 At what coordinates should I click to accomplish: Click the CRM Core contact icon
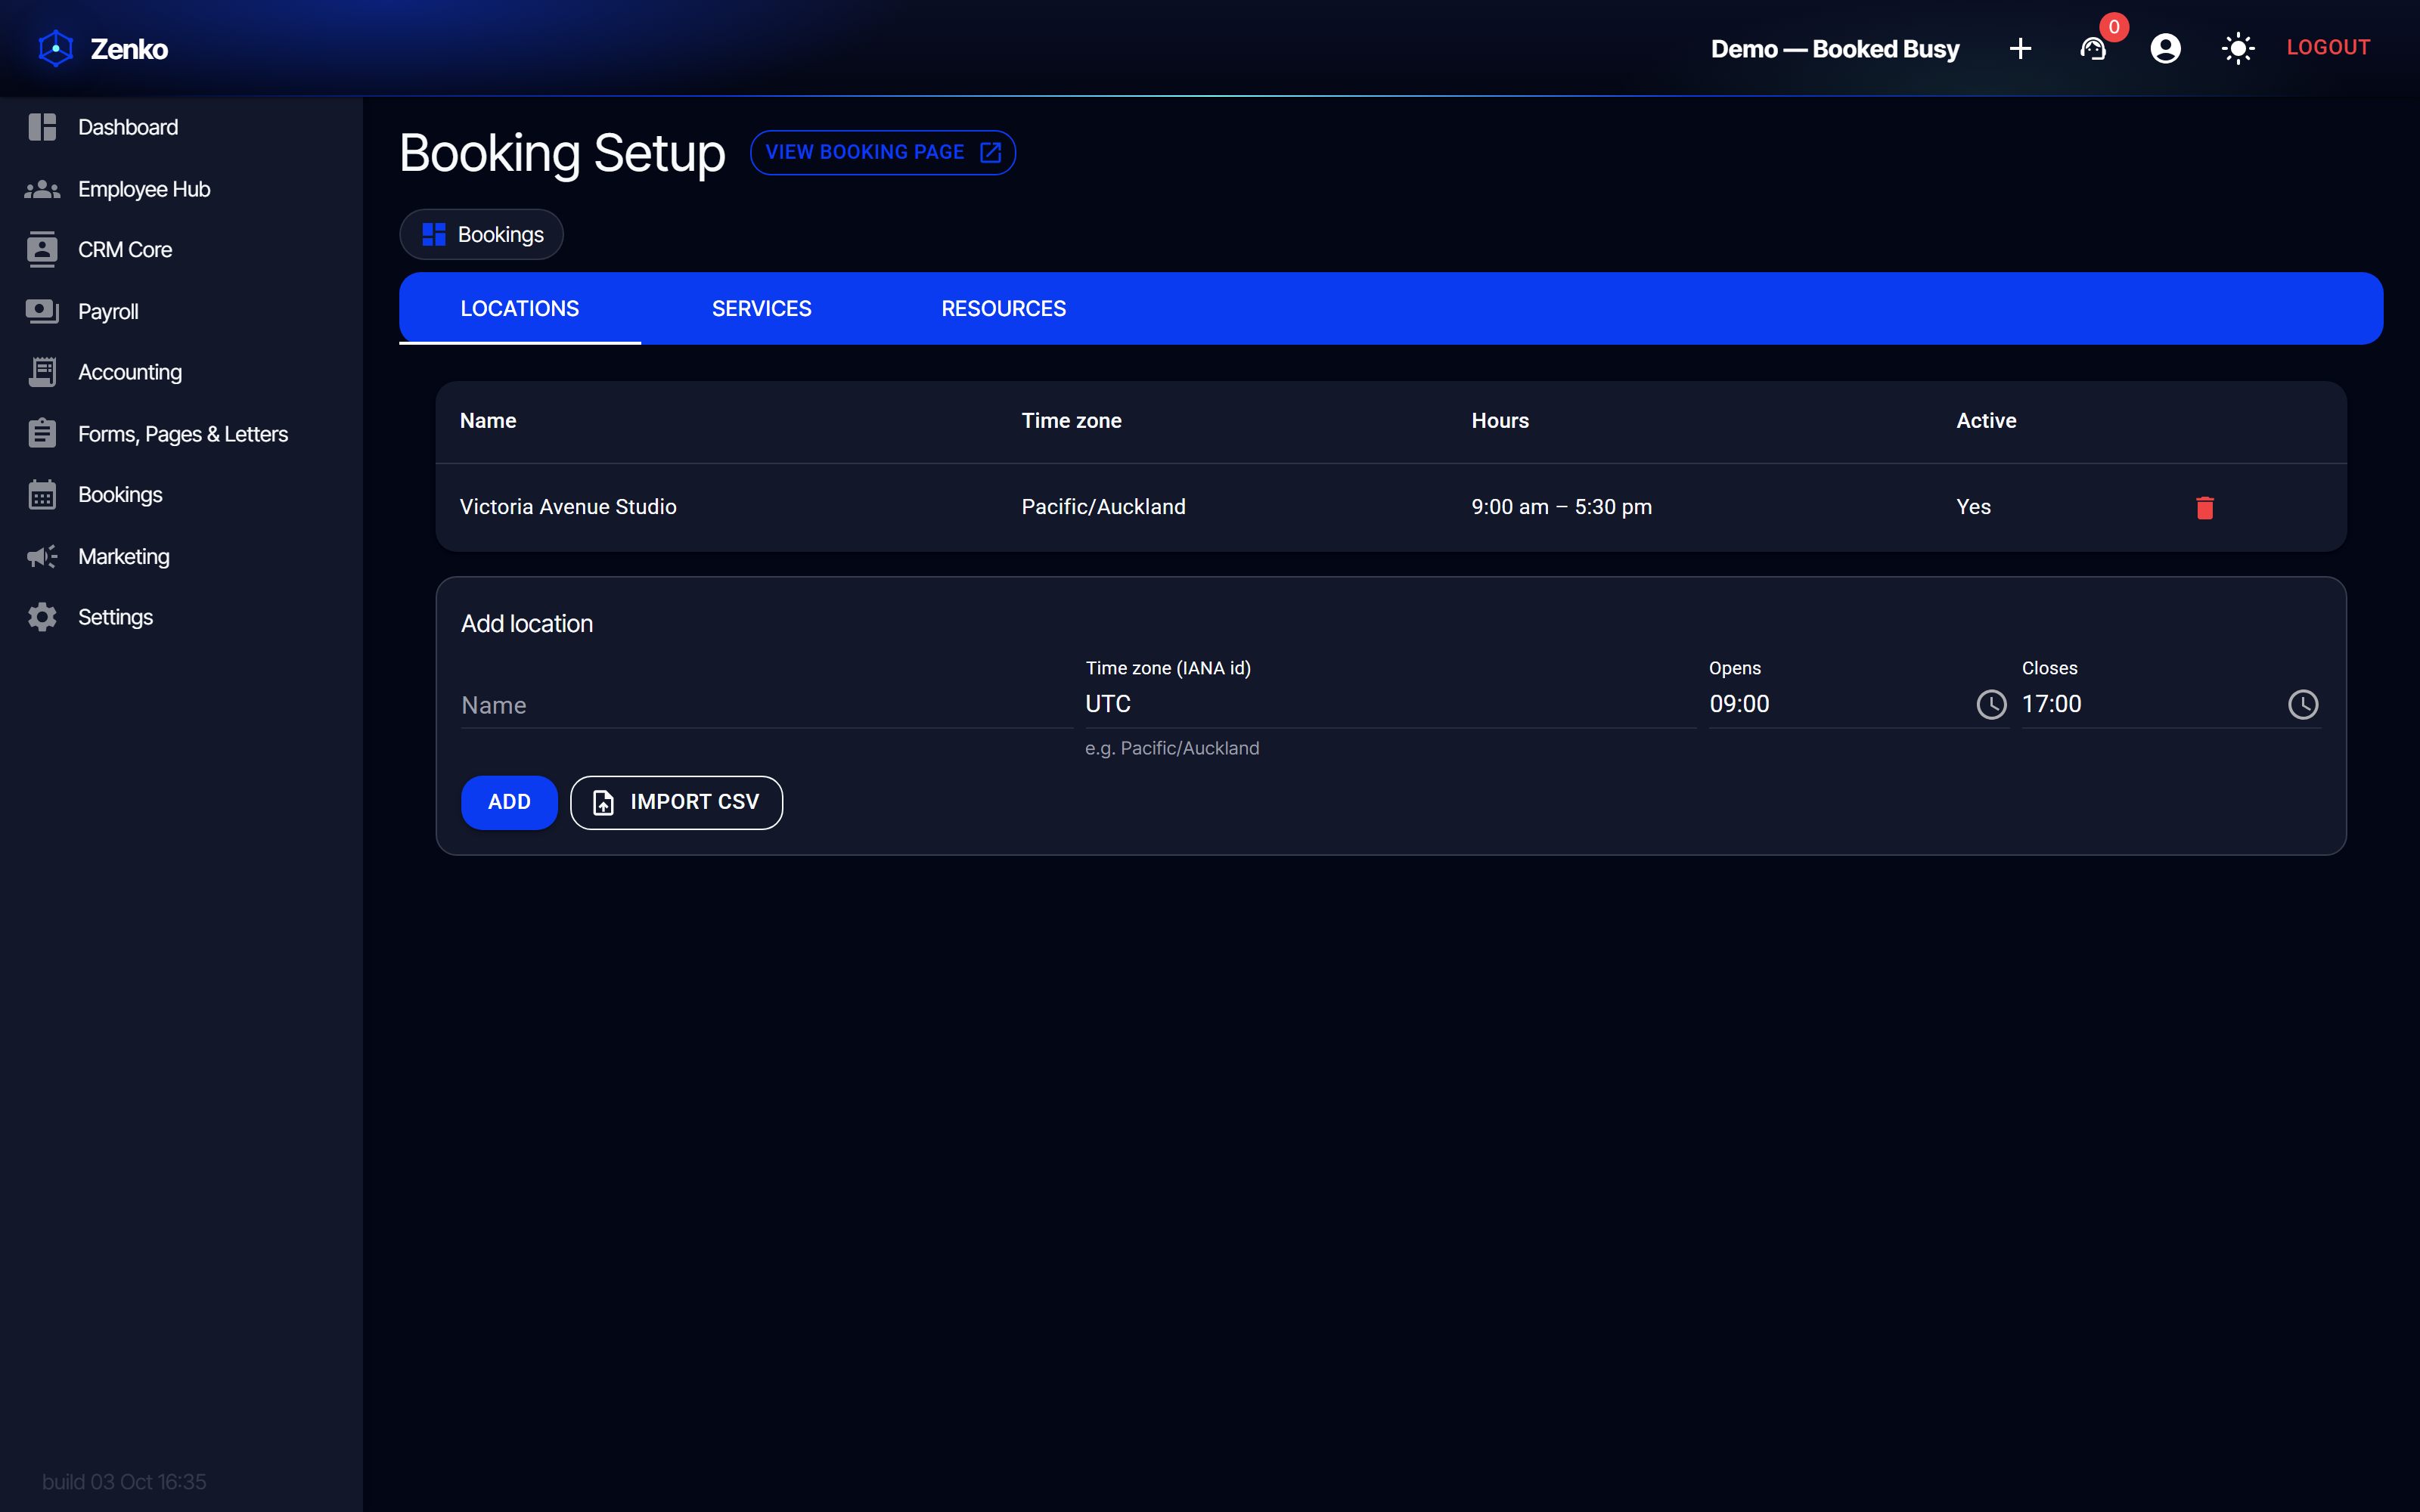pos(42,250)
